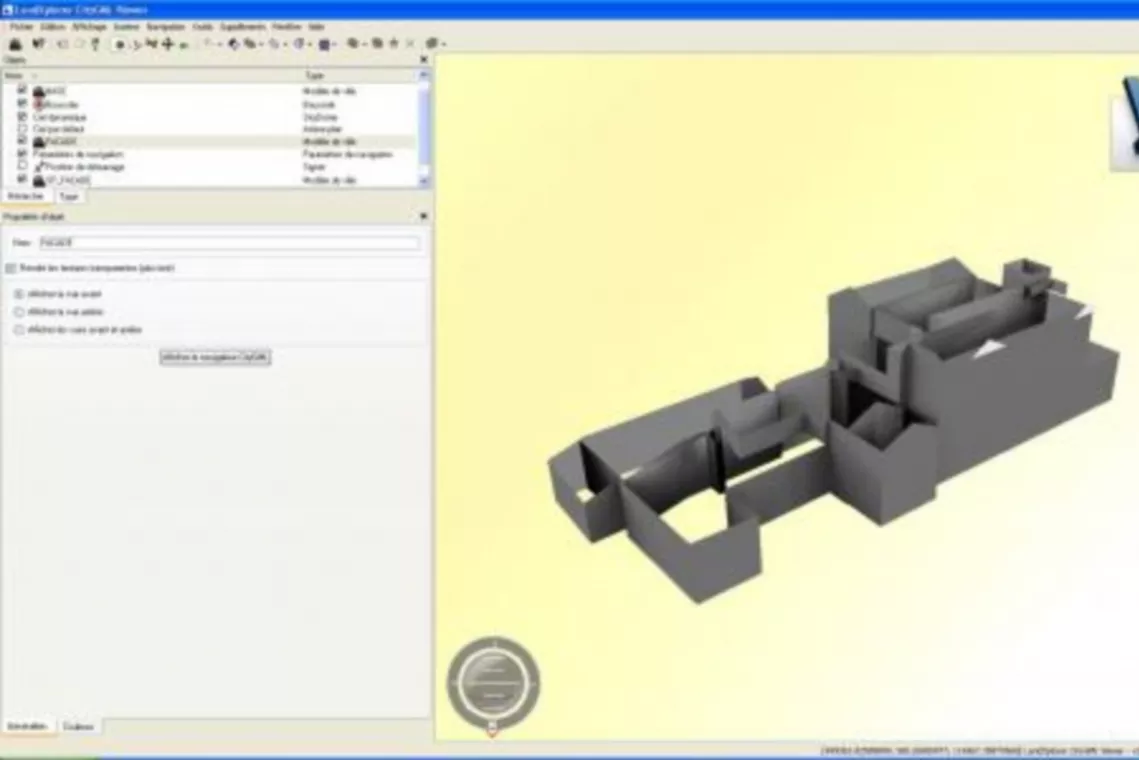The height and width of the screenshot is (760, 1139).
Task: Click the X icon in the toolbar
Action: point(409,44)
